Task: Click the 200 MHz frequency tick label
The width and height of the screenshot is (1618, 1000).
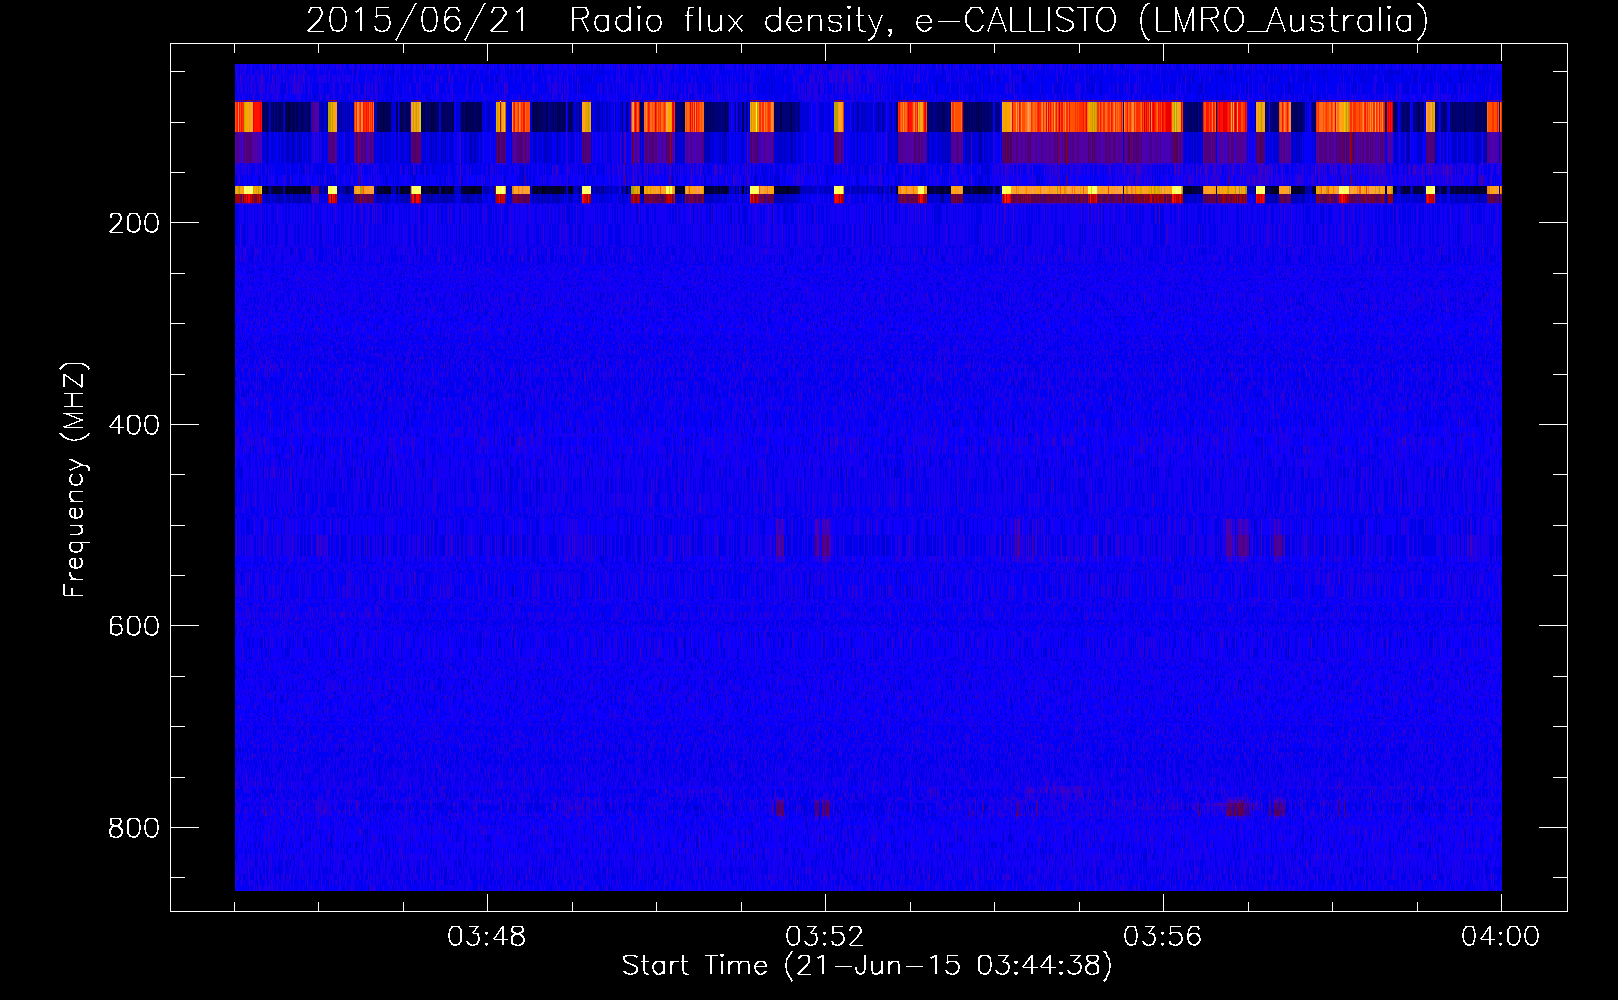Action: 134,223
